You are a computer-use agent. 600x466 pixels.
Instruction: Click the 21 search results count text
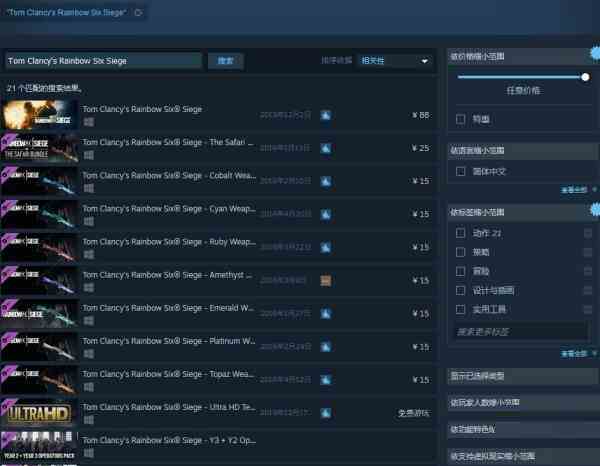point(44,88)
